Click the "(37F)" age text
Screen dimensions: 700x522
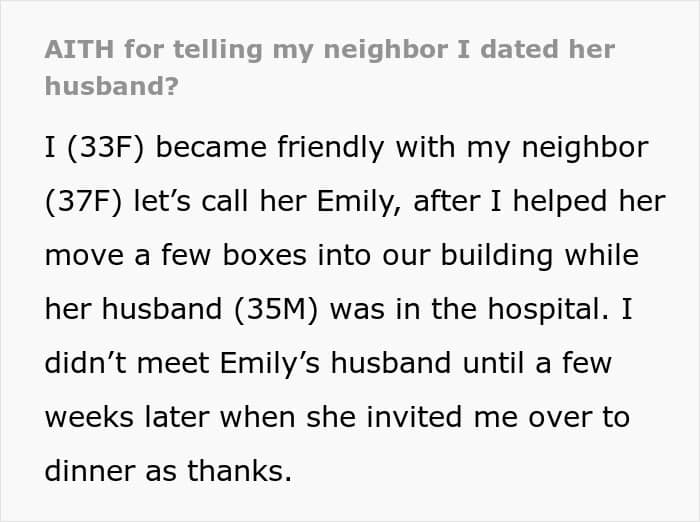(83, 201)
